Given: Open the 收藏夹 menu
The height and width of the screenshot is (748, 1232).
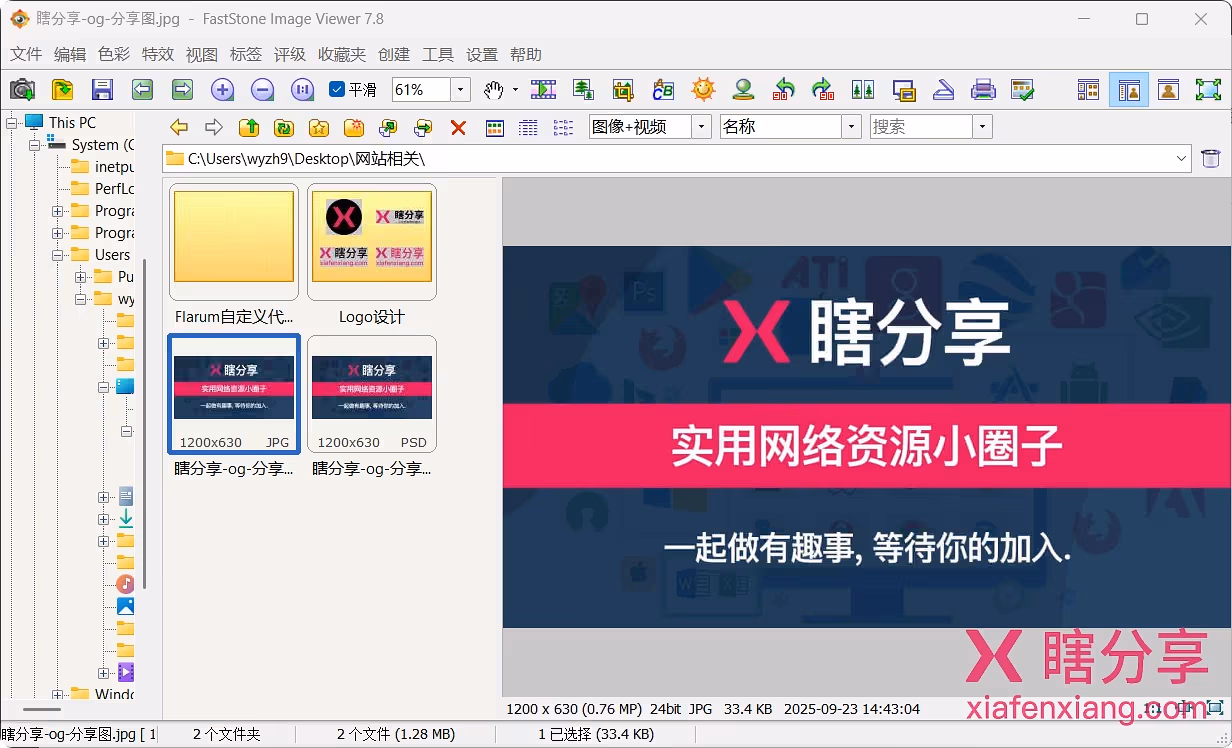Looking at the screenshot, I should coord(342,55).
